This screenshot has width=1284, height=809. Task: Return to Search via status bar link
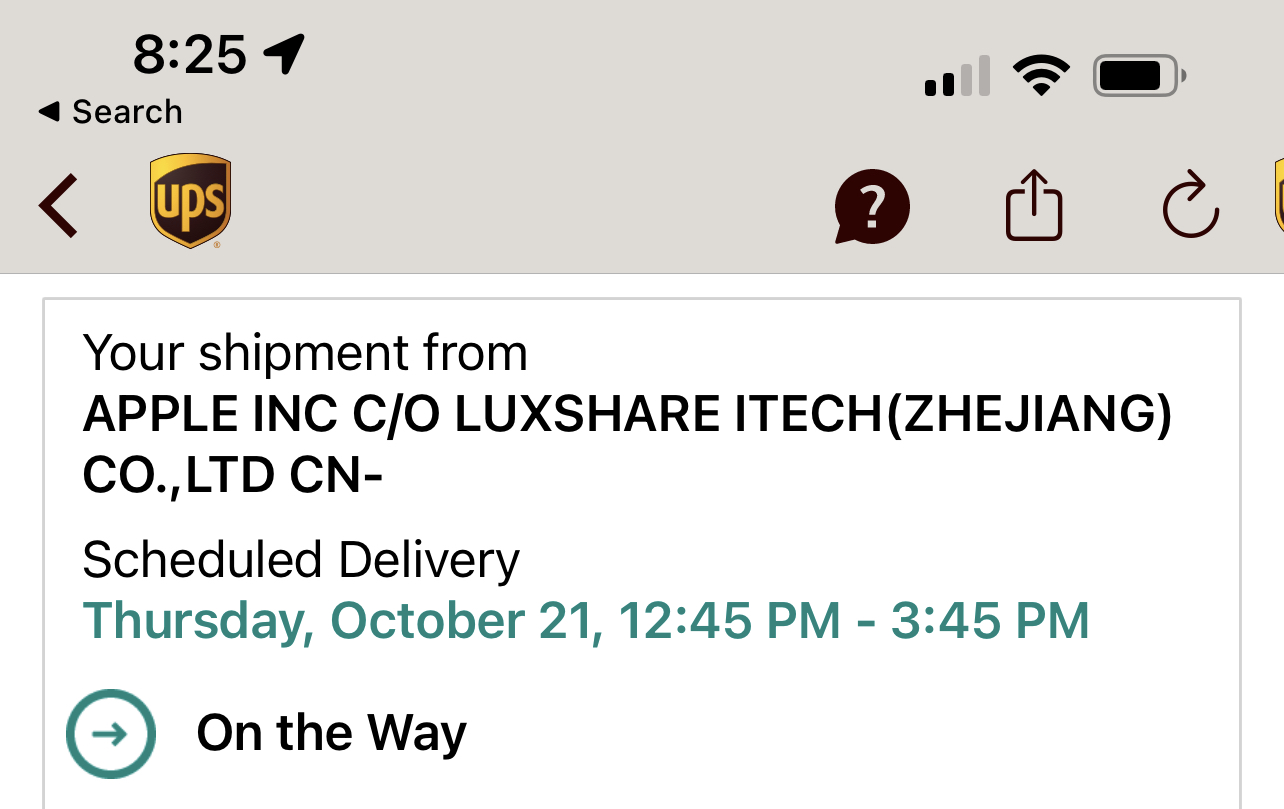110,112
